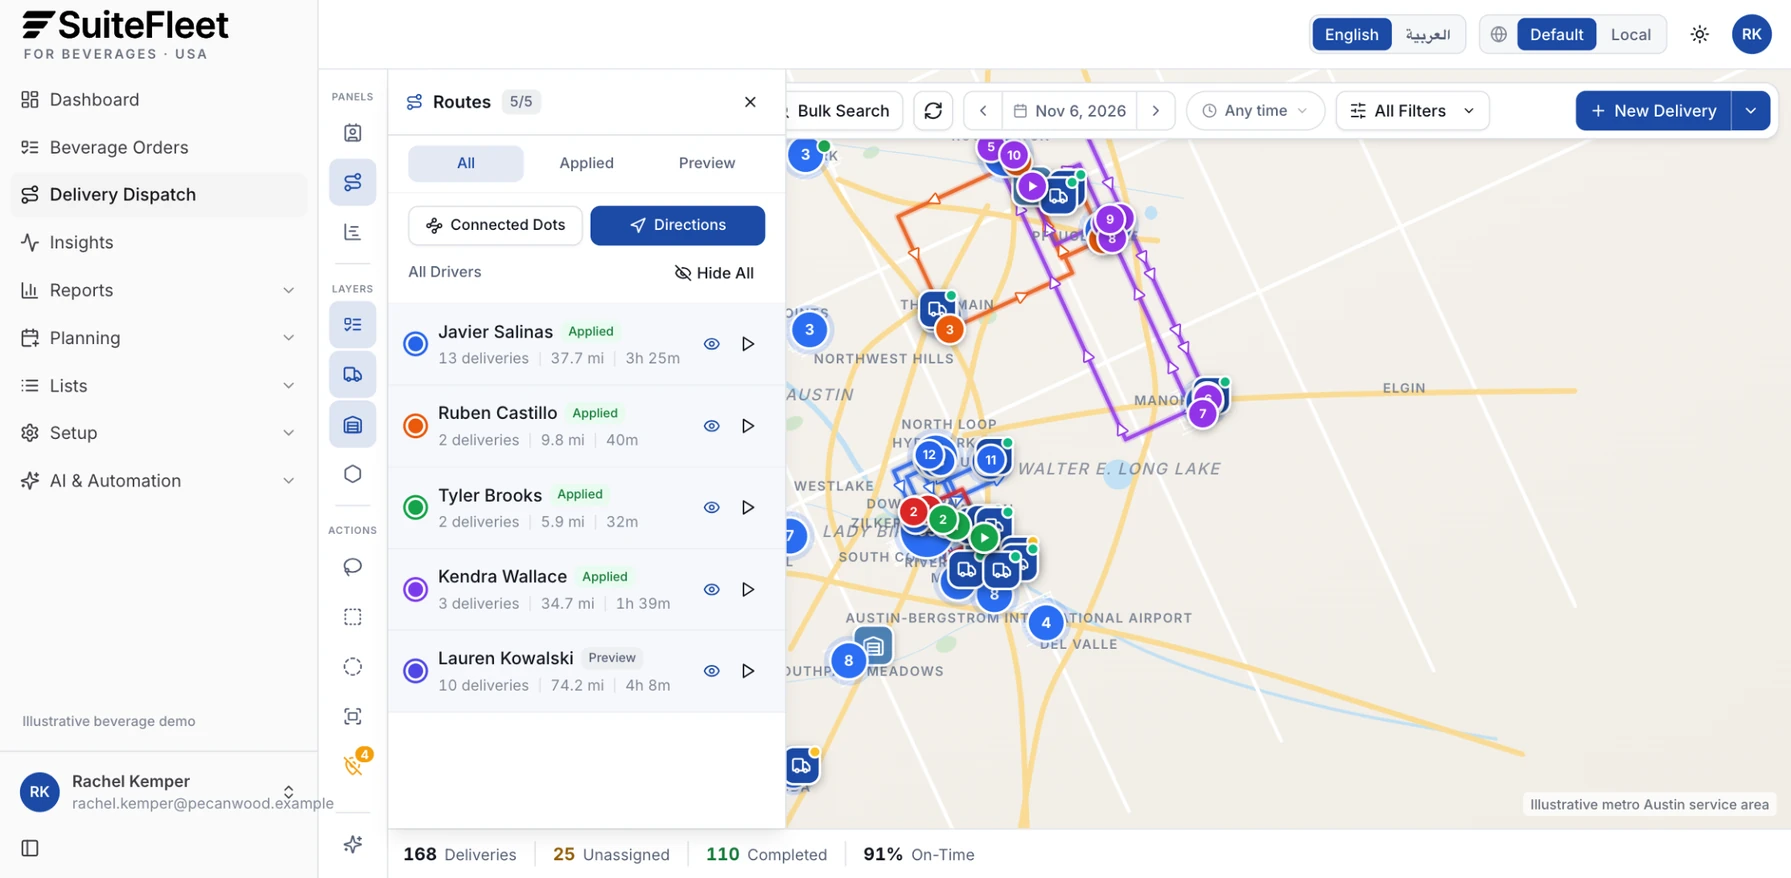Open RK user avatar in header
The height and width of the screenshot is (878, 1791).
click(1751, 34)
